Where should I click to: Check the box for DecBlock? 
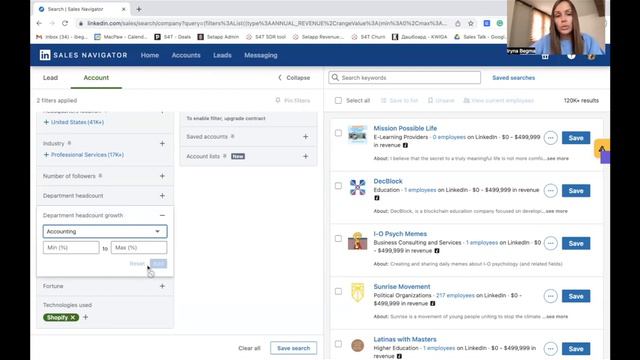[x=338, y=186]
